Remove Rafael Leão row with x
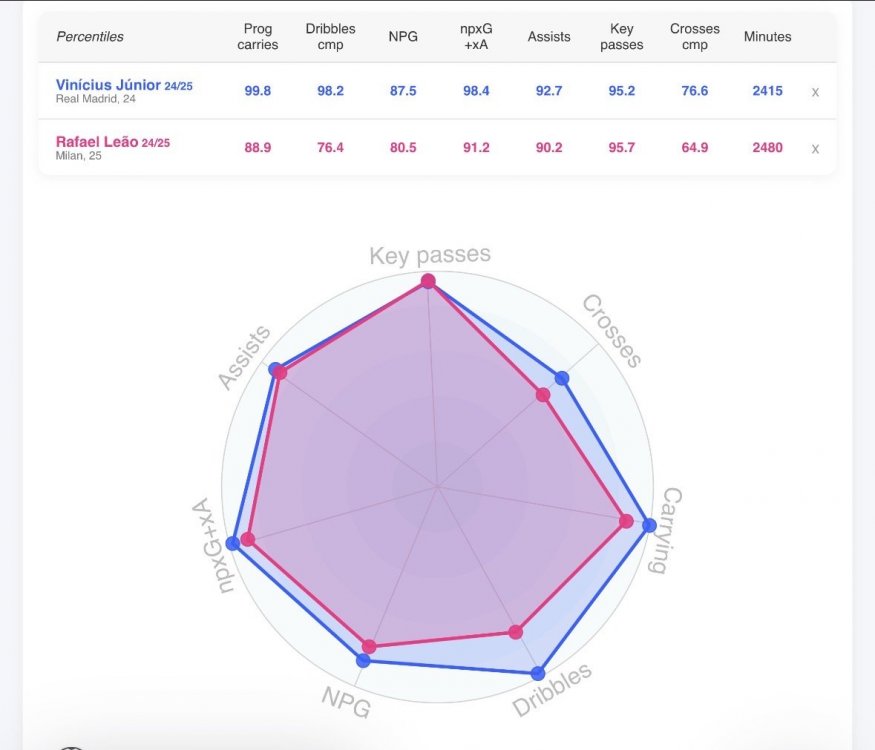 tap(815, 148)
